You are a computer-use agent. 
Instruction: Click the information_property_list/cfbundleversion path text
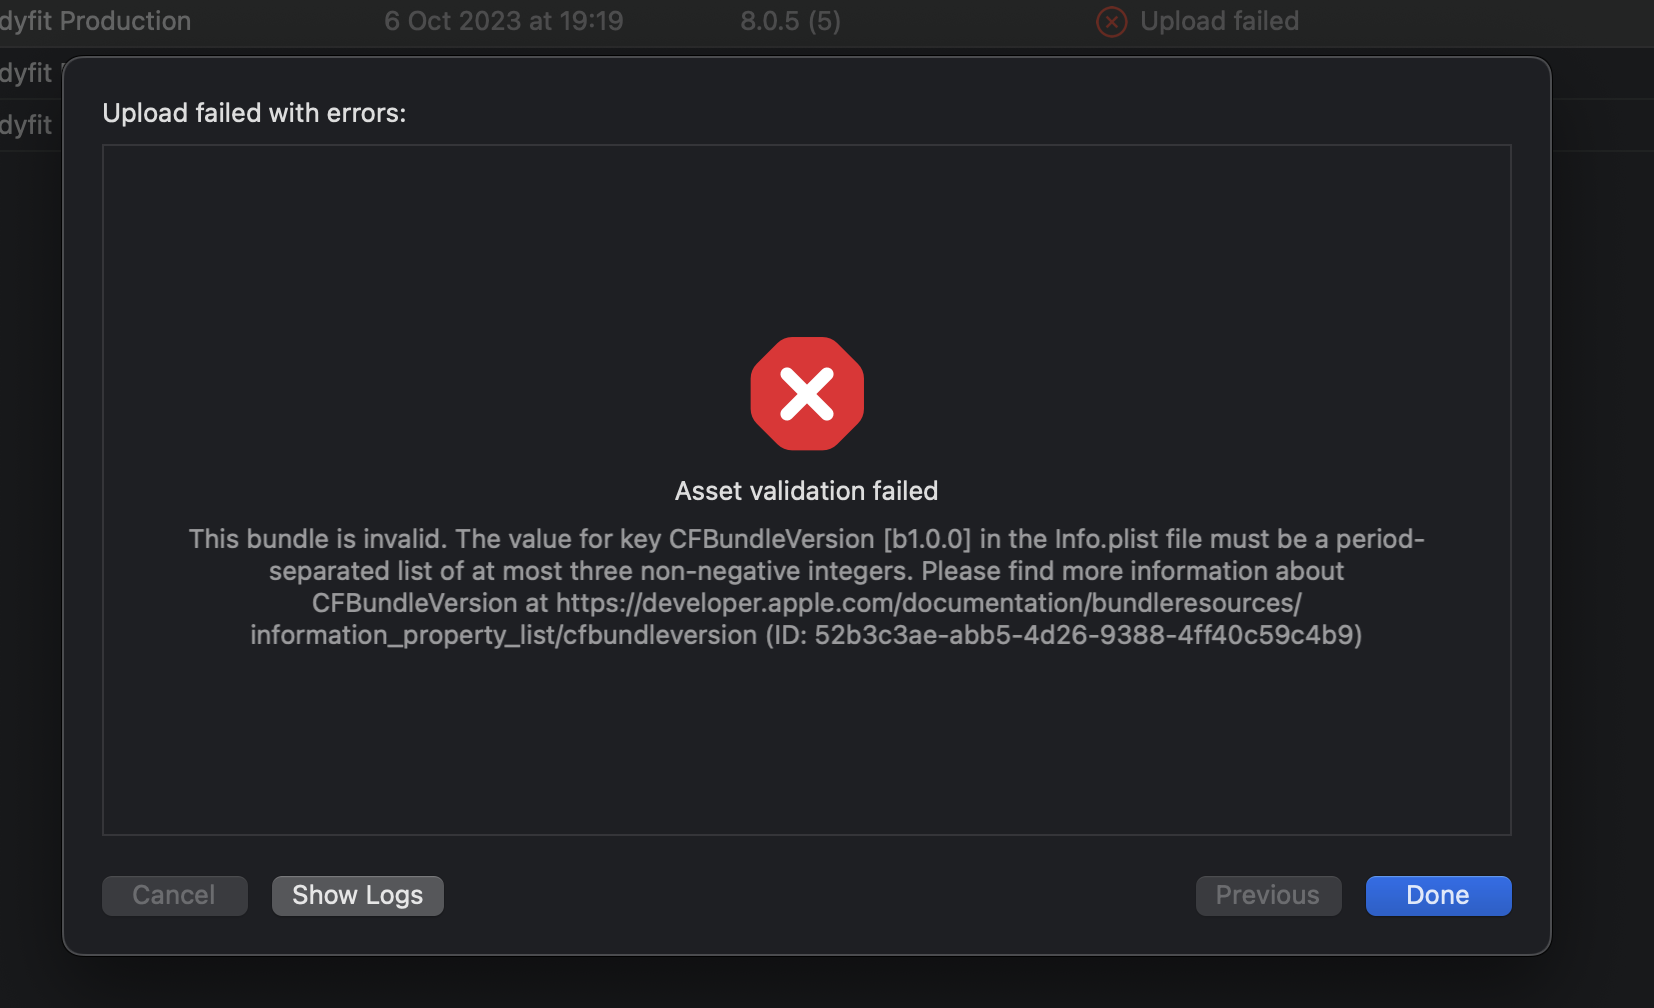(503, 635)
